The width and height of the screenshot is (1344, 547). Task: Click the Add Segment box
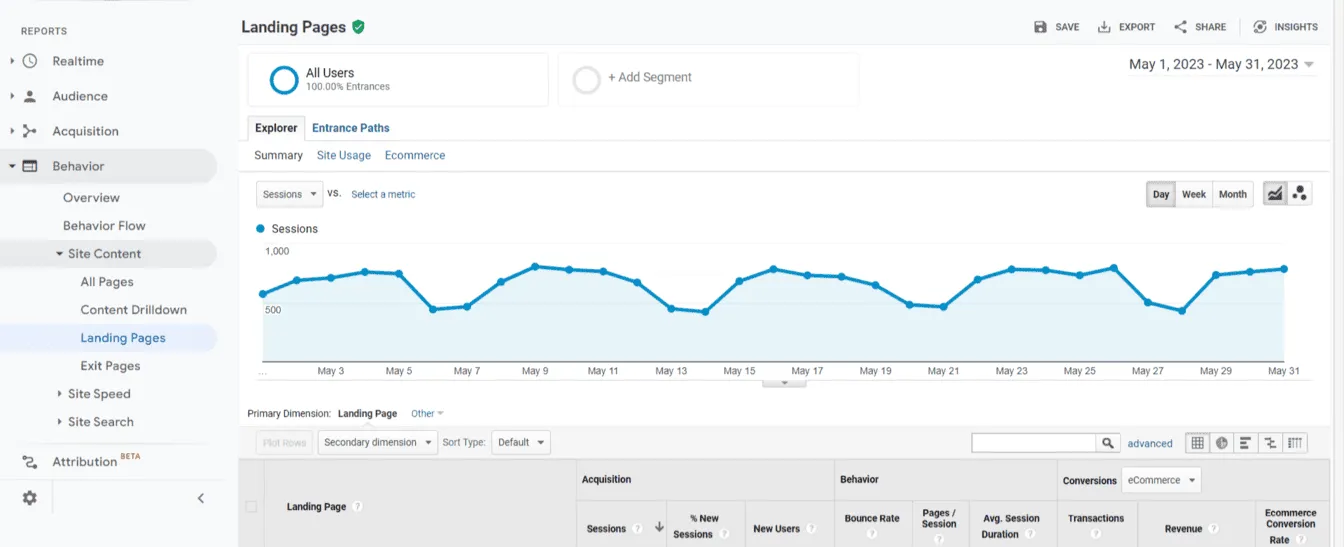tap(709, 80)
